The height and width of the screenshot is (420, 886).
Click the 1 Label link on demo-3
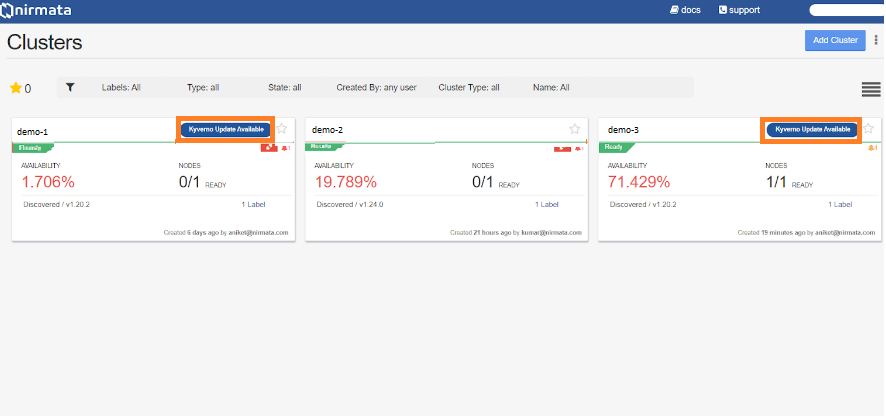(840, 205)
